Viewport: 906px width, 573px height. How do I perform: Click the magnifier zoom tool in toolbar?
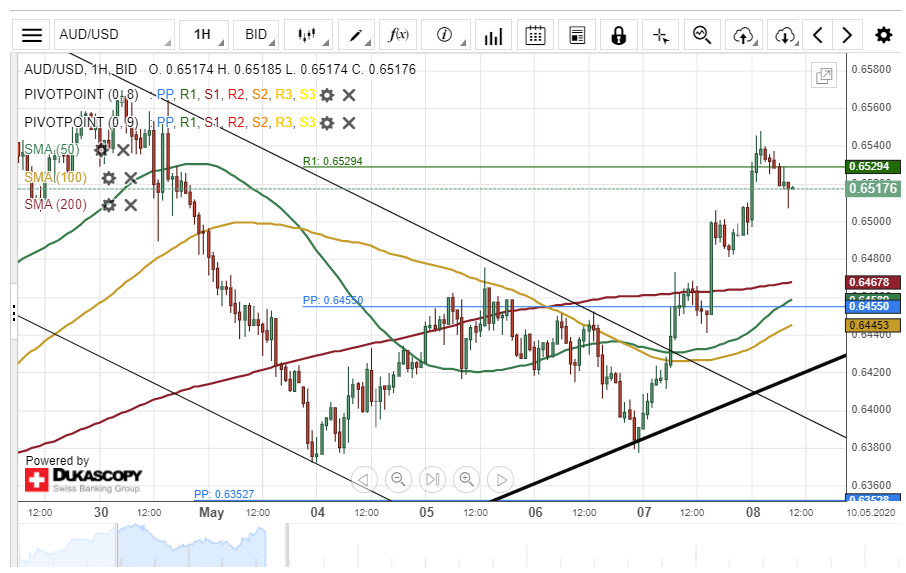click(702, 35)
